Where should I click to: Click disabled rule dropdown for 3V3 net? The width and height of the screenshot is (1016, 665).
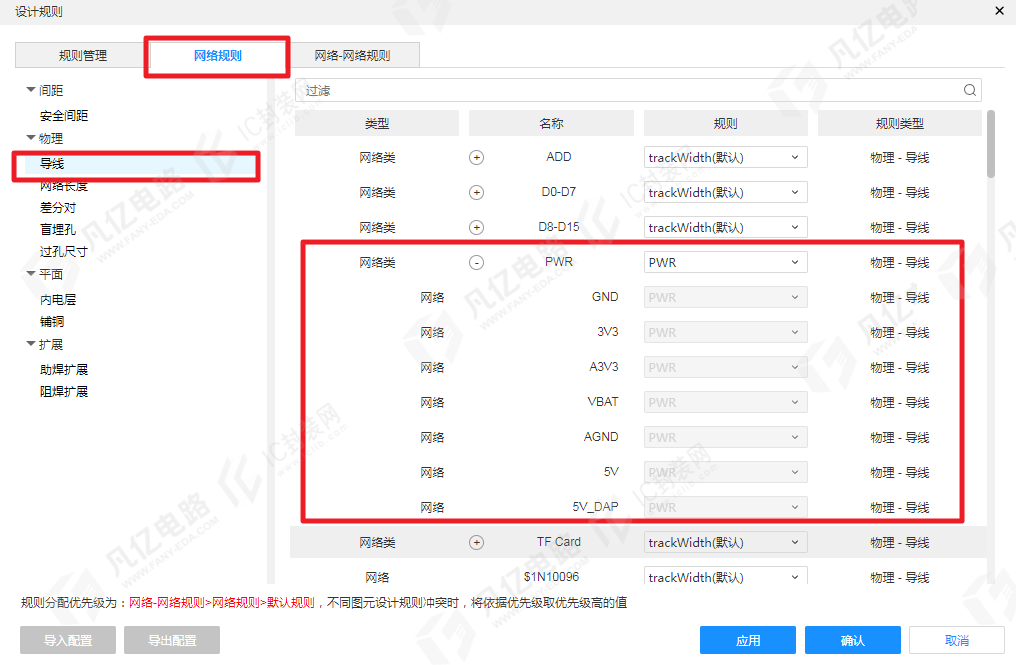click(x=726, y=332)
